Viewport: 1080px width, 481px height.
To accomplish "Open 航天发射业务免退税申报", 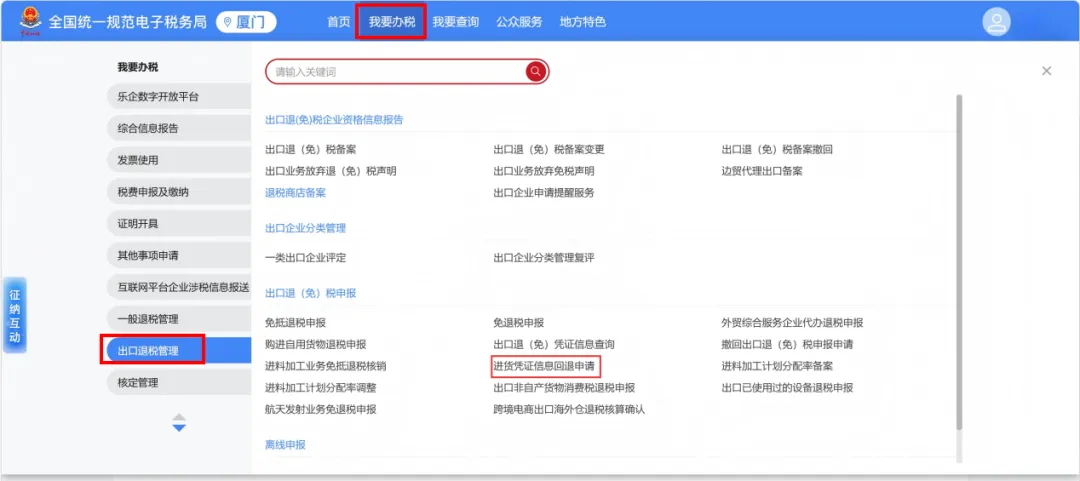I will tap(321, 409).
